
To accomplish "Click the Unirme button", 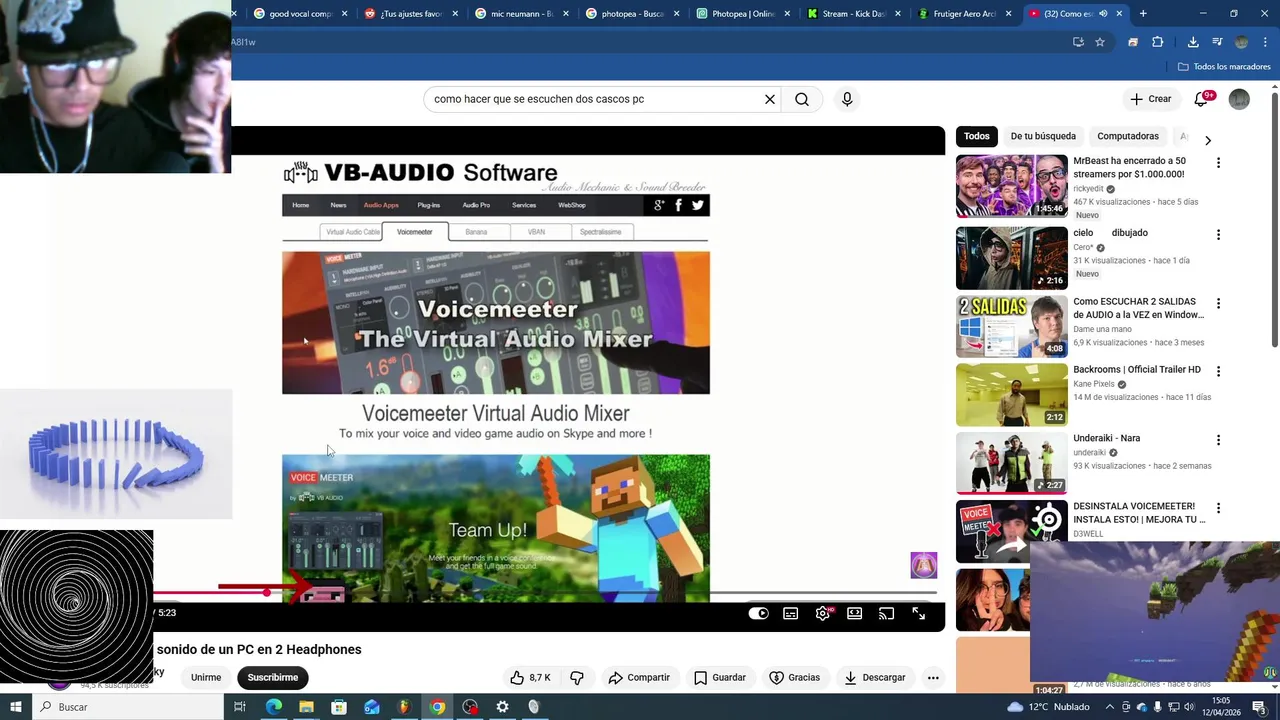I will tap(206, 677).
